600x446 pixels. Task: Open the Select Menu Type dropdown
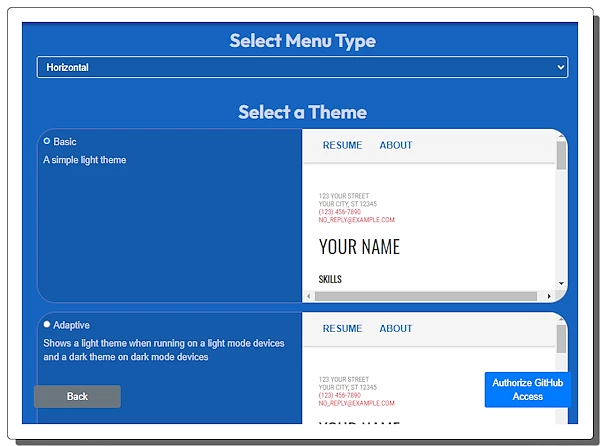(302, 67)
